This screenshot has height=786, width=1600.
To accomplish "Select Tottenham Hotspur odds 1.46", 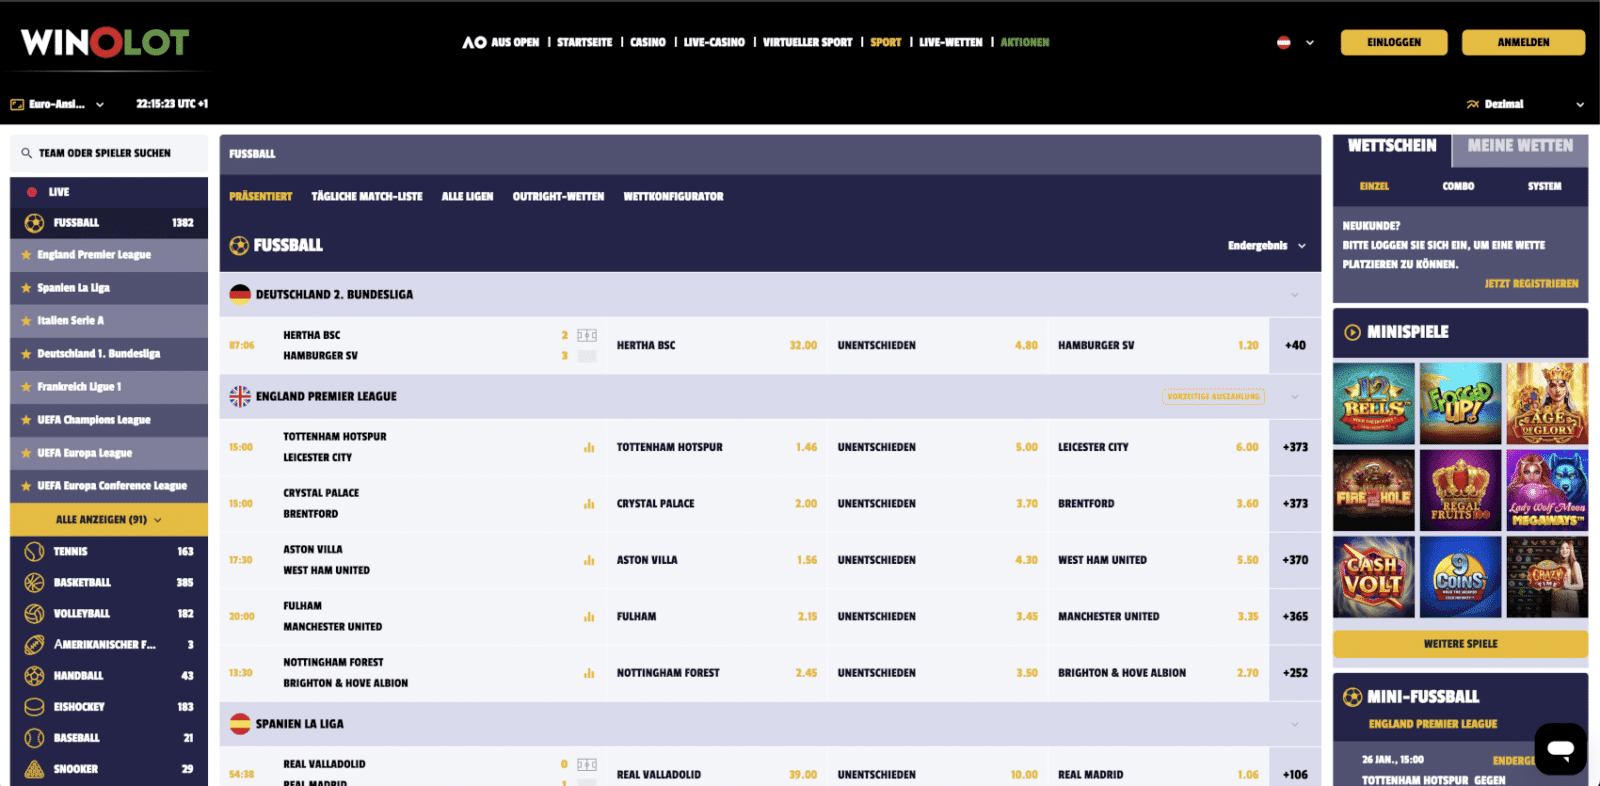I will tap(806, 447).
